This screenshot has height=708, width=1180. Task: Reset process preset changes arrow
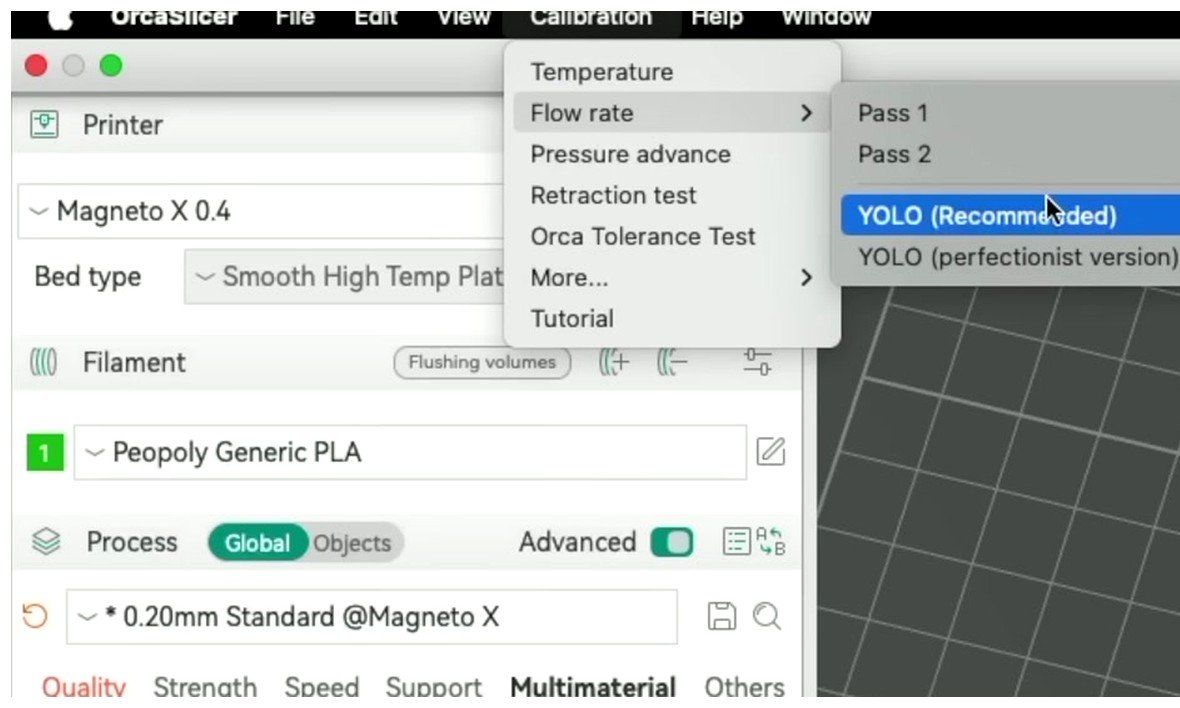(35, 616)
